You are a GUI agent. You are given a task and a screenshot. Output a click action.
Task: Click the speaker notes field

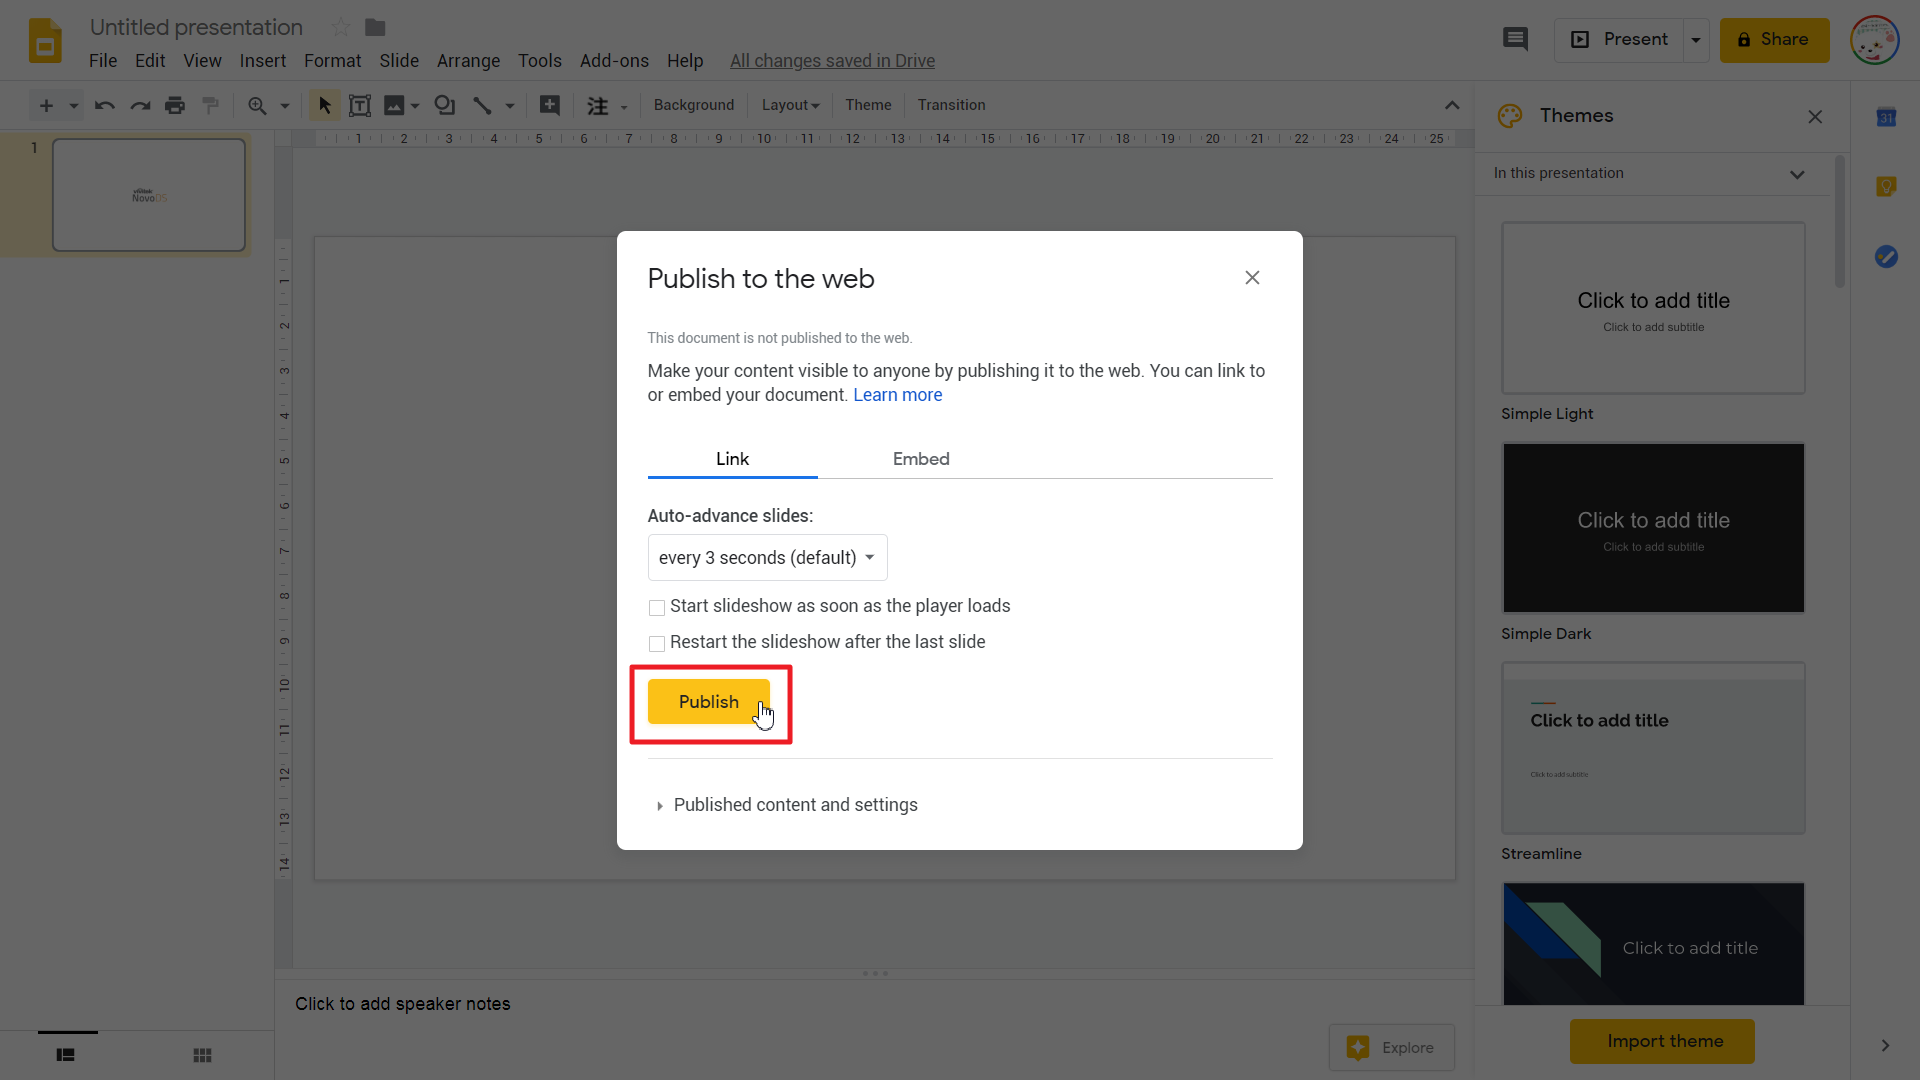click(875, 1004)
